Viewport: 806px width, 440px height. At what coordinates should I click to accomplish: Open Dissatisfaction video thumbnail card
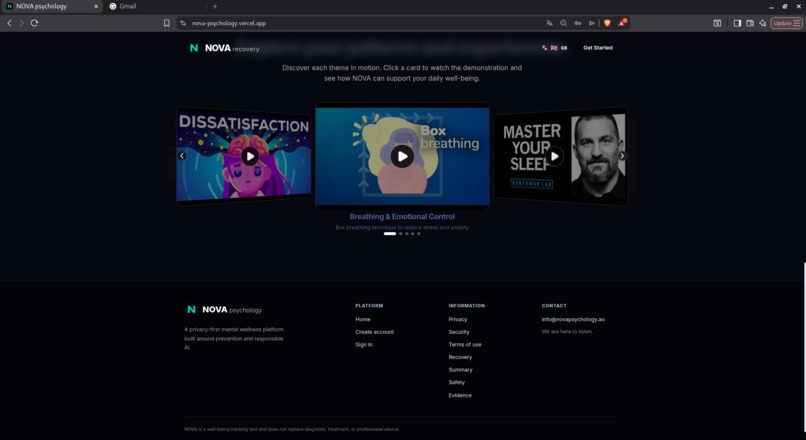243,156
